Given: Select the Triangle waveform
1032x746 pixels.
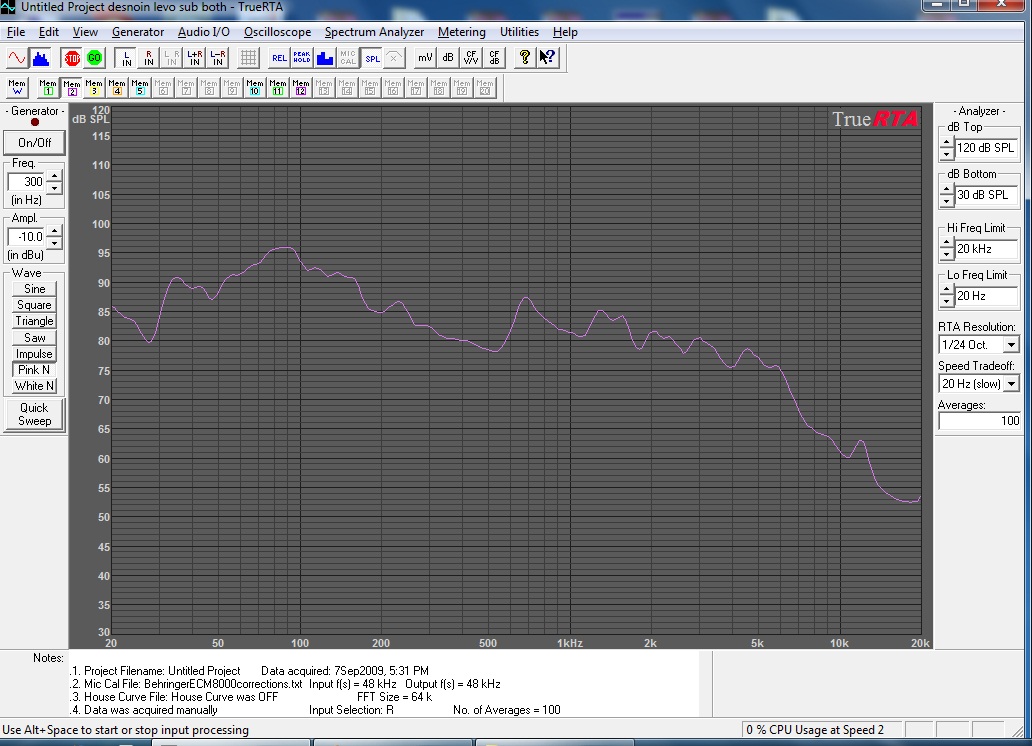Looking at the screenshot, I should point(34,321).
